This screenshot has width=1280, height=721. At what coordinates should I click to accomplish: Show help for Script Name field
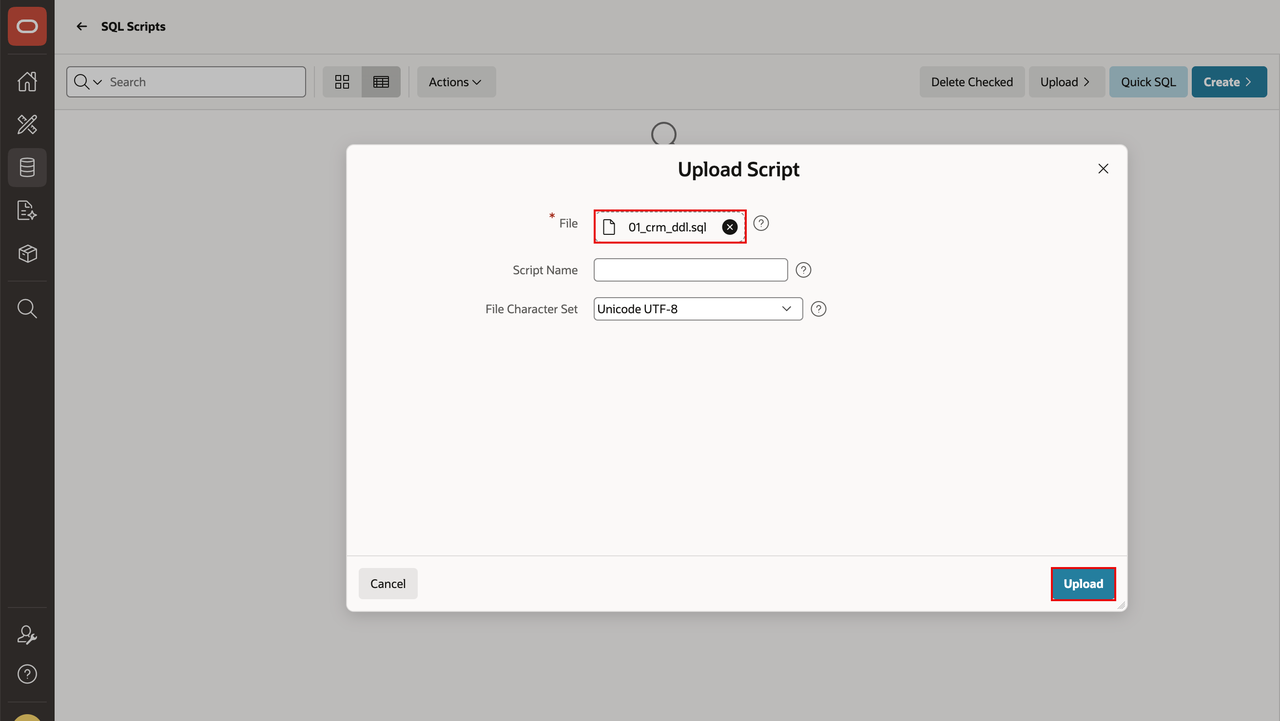(x=803, y=270)
